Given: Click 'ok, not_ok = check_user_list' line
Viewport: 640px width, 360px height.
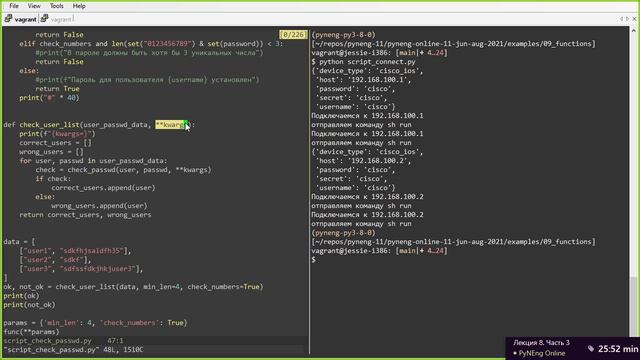Looking at the screenshot, I should tap(133, 287).
